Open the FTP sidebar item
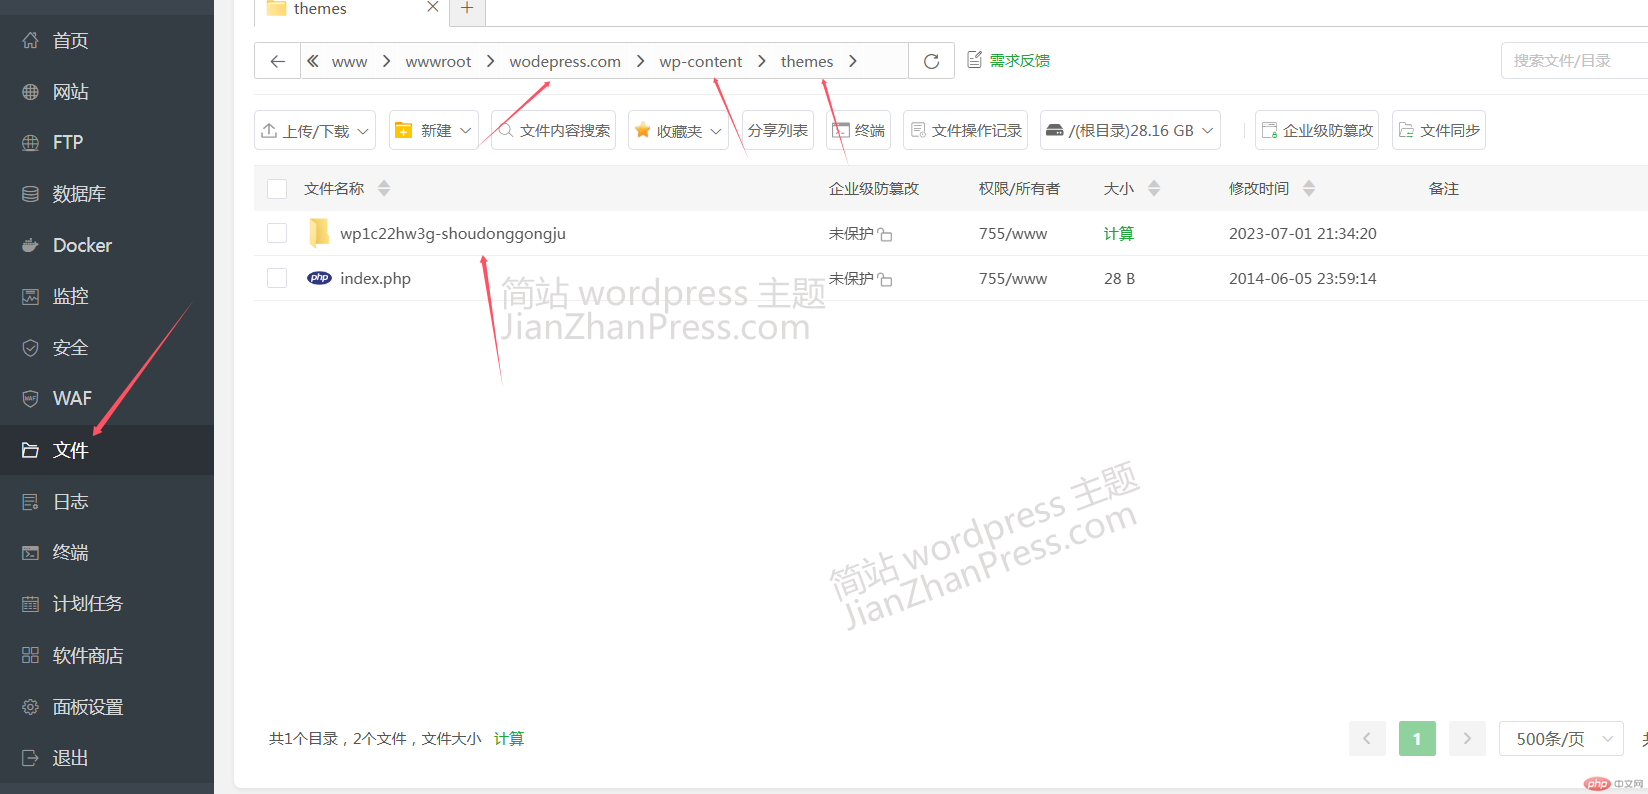The height and width of the screenshot is (794, 1648). tap(107, 143)
